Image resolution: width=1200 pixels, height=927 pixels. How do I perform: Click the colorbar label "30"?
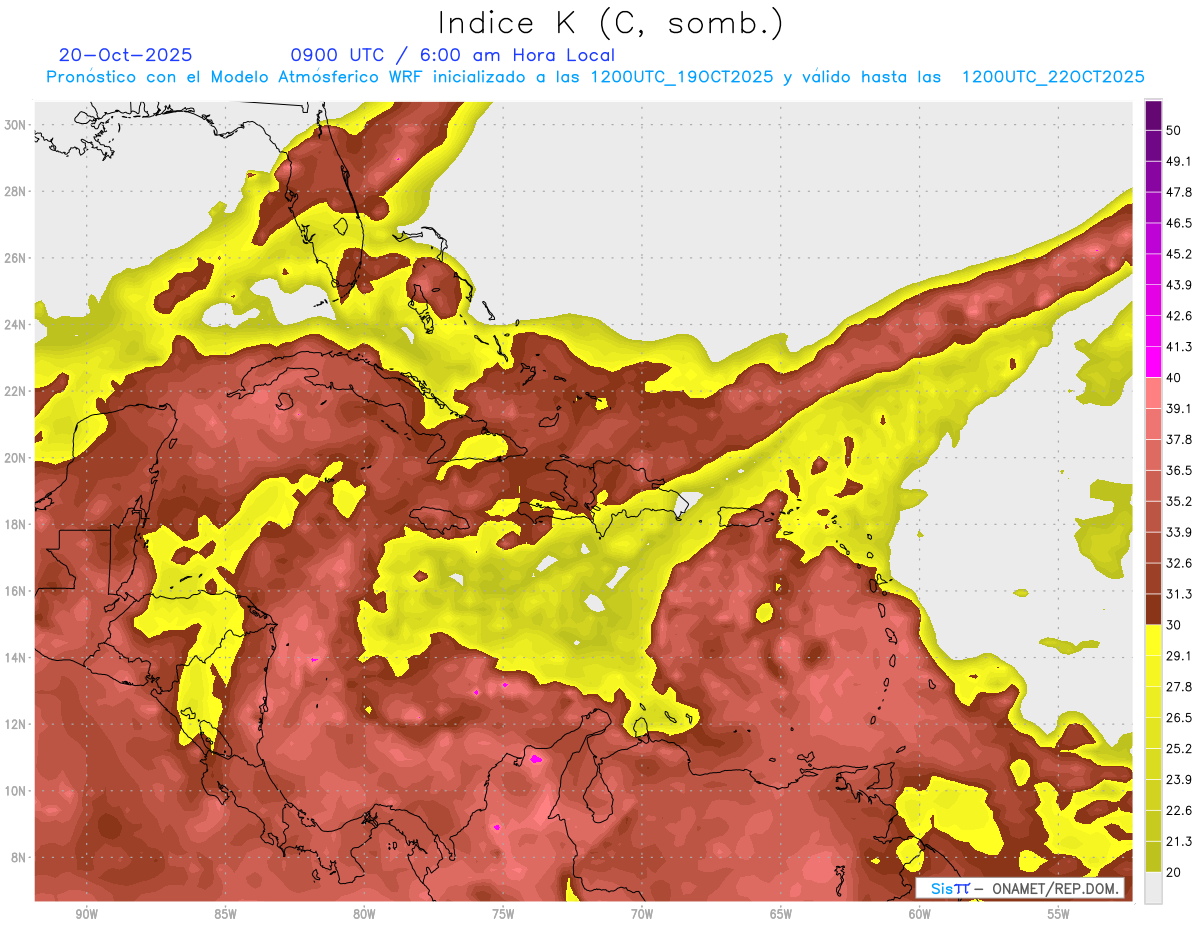(x=1176, y=625)
